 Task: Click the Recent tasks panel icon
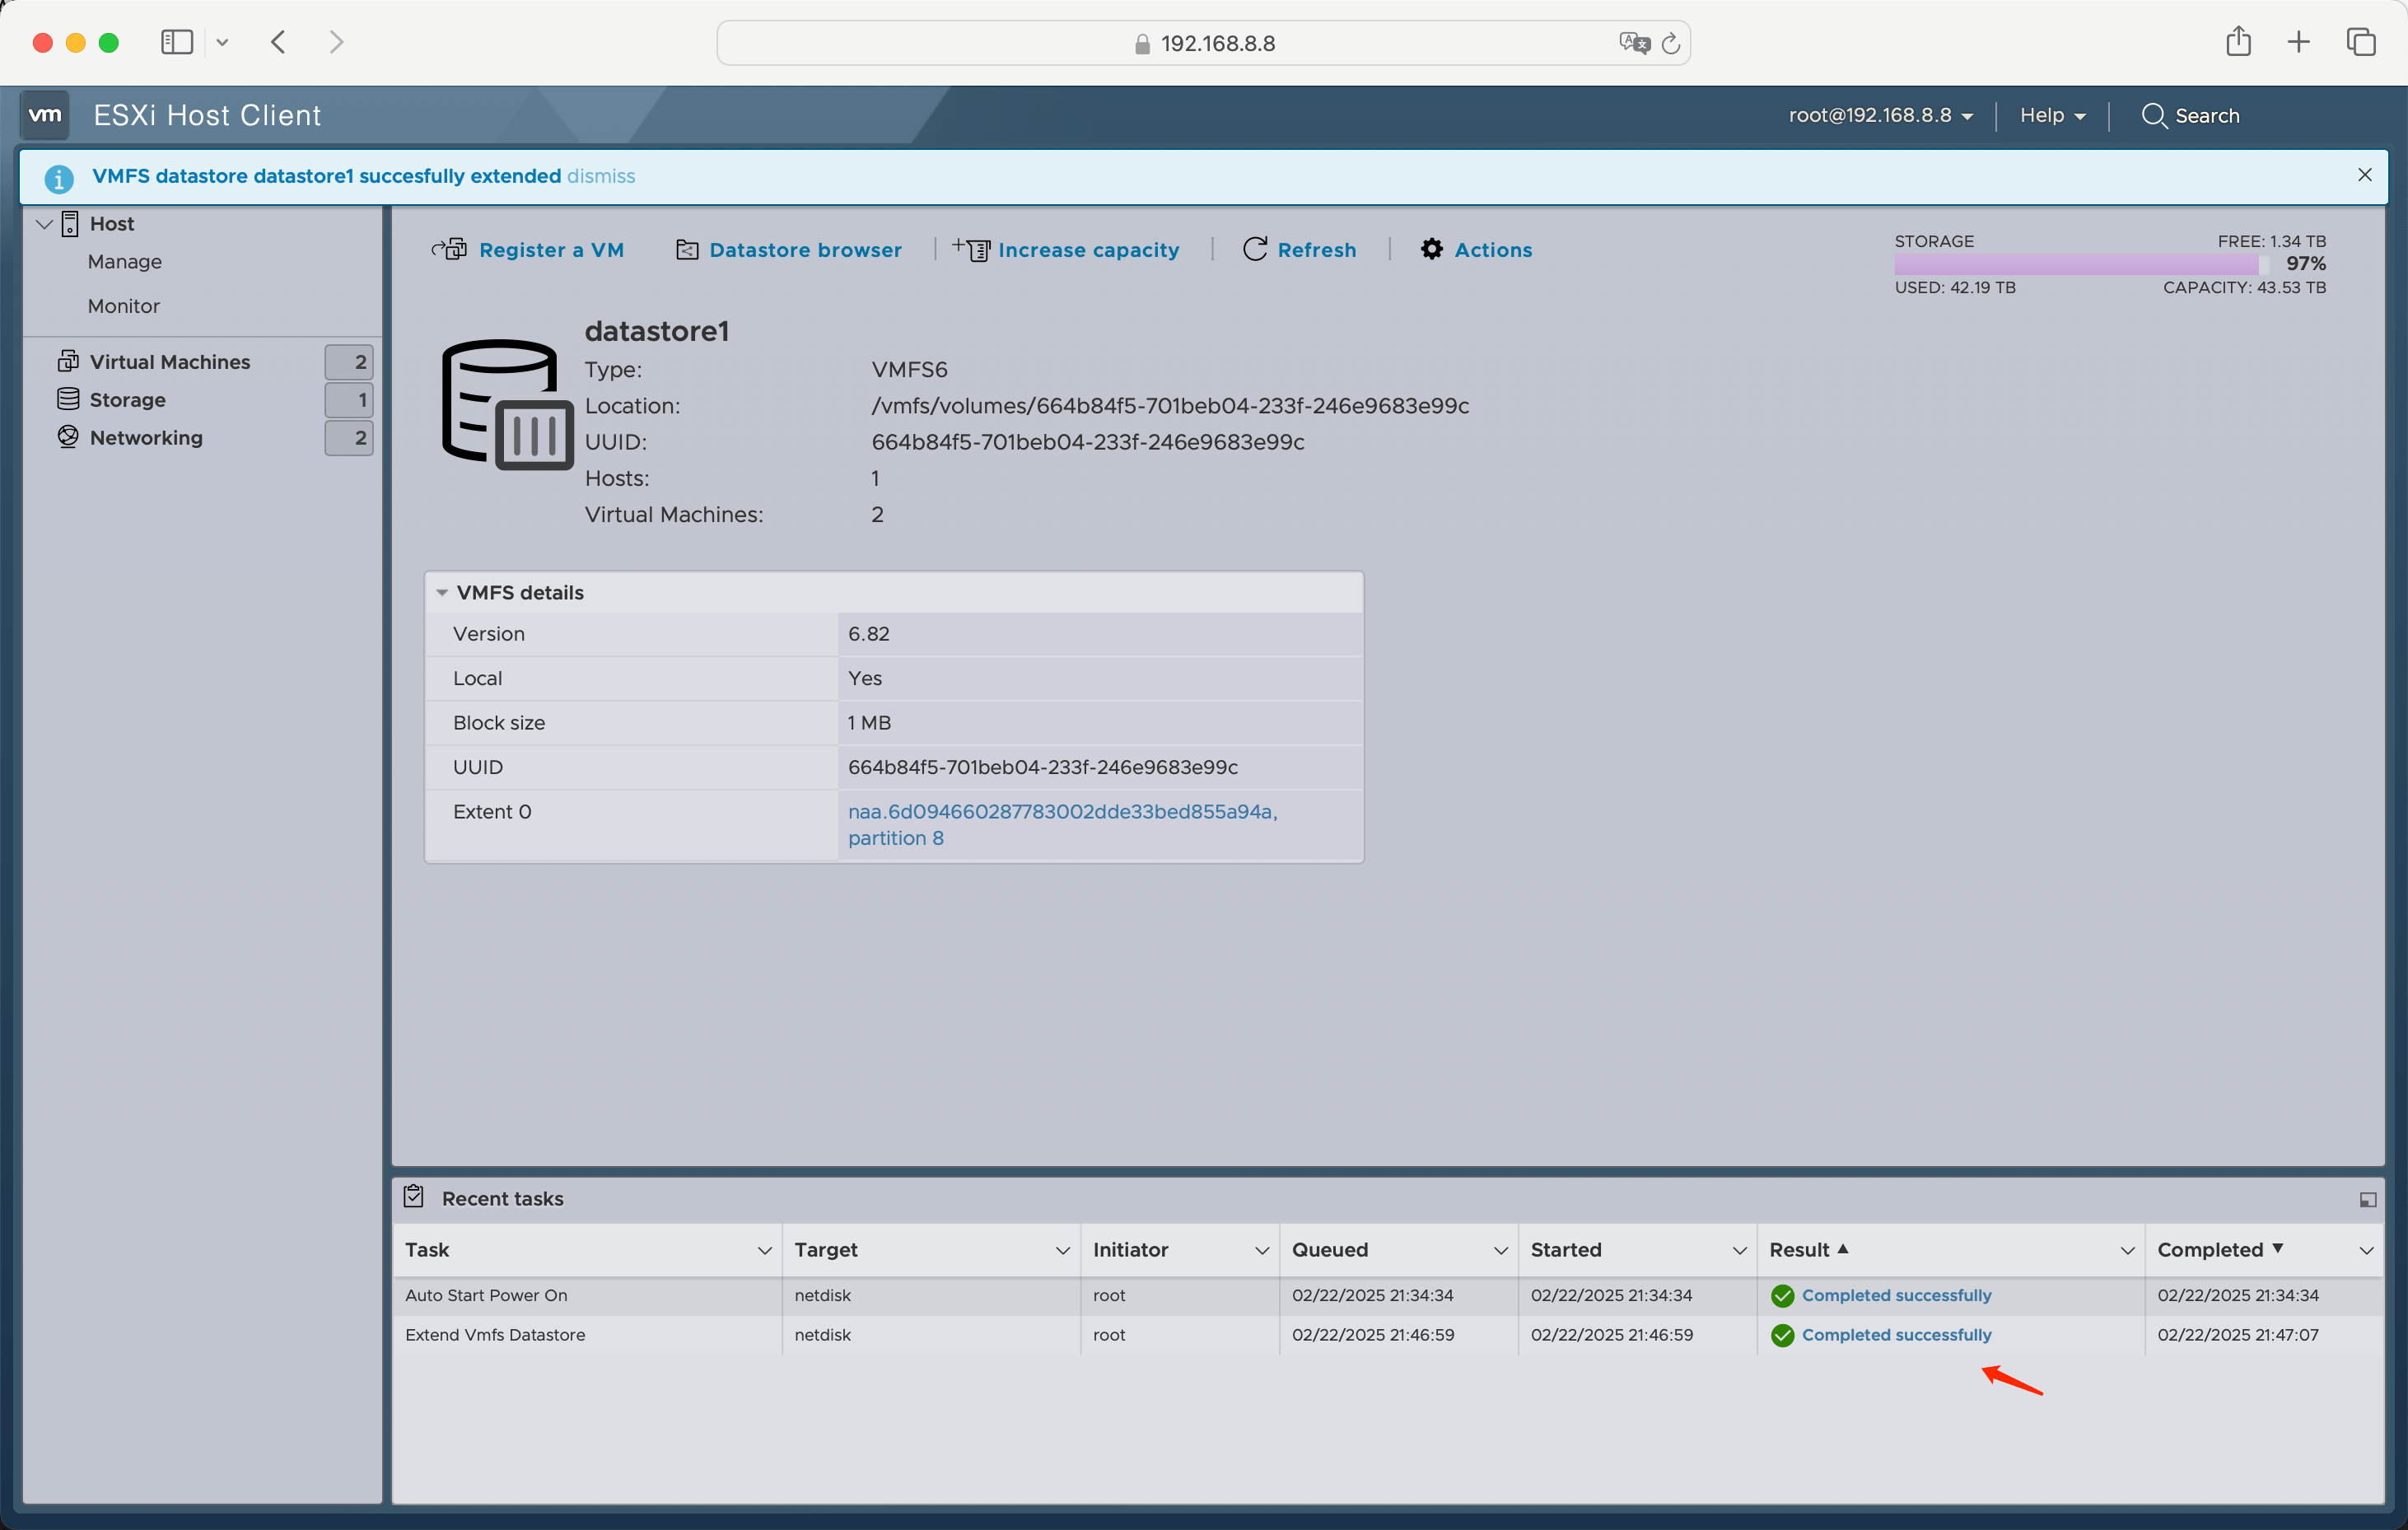tap(414, 1197)
